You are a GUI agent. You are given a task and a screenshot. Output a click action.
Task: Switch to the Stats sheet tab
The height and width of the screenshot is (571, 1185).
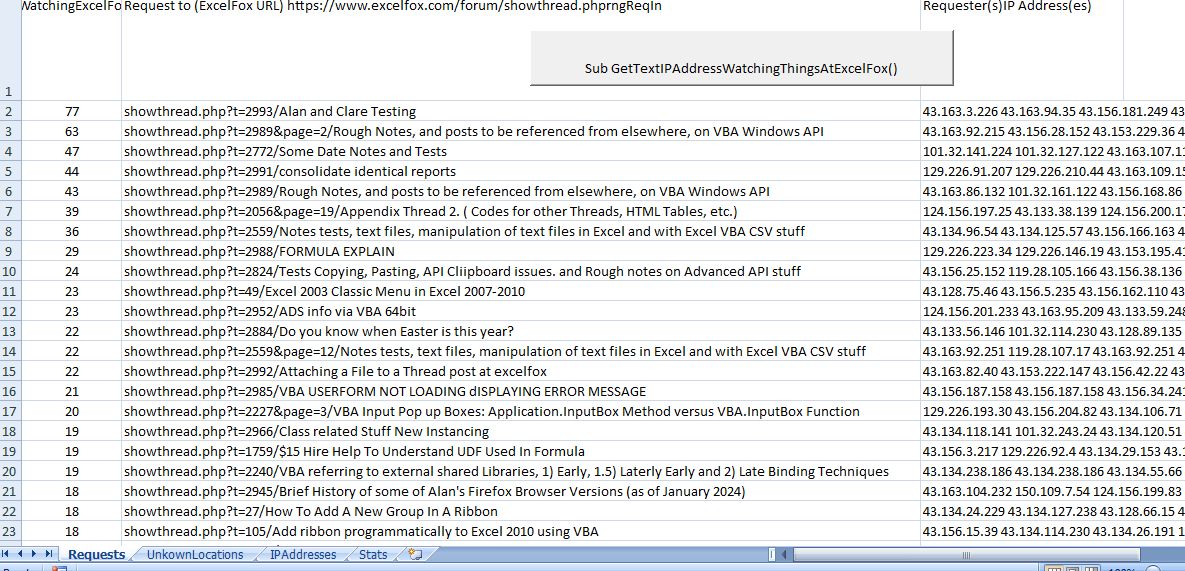[x=373, y=554]
